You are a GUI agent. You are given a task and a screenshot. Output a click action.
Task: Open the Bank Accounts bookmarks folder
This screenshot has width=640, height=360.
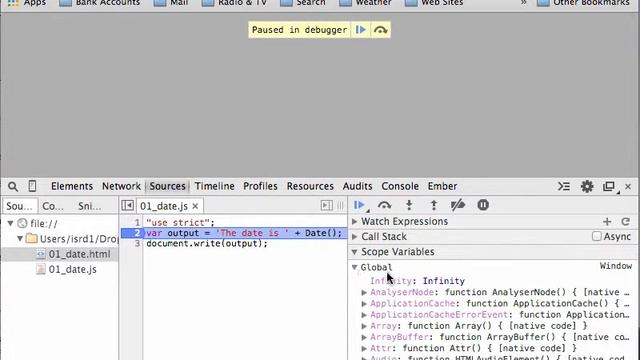pos(100,3)
